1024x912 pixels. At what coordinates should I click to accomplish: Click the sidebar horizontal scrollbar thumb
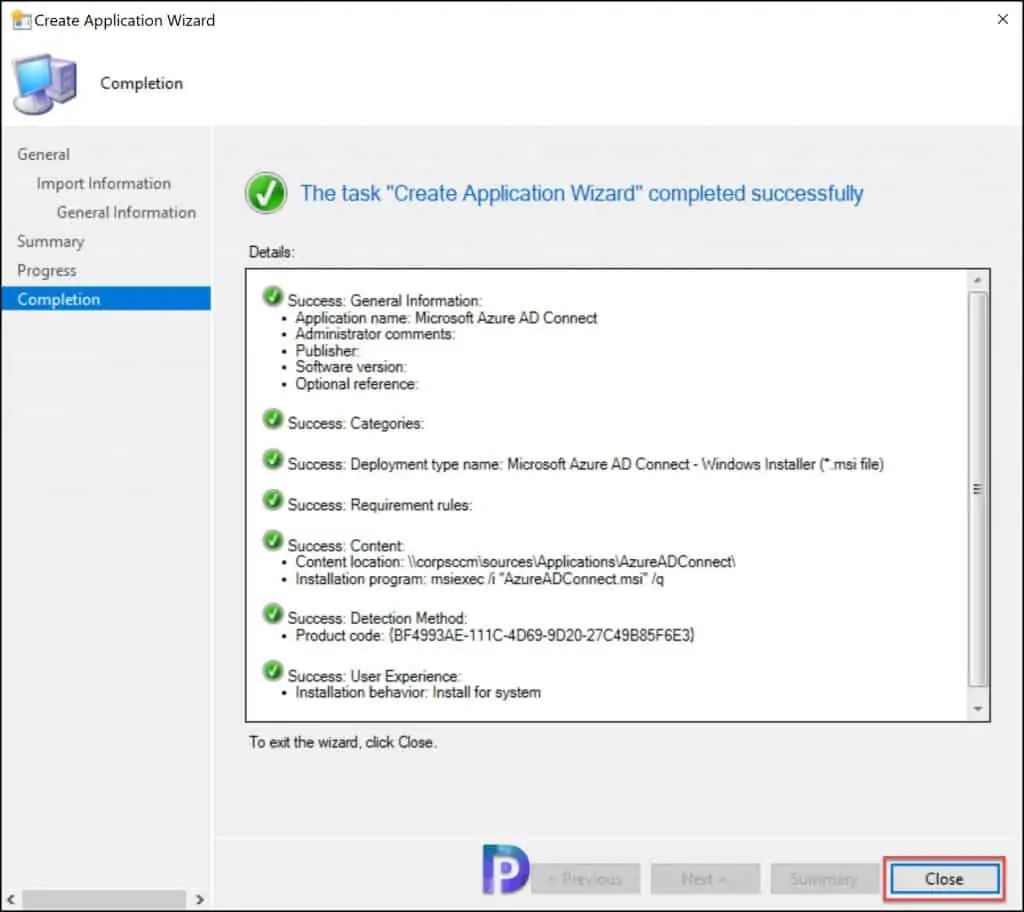(x=104, y=900)
